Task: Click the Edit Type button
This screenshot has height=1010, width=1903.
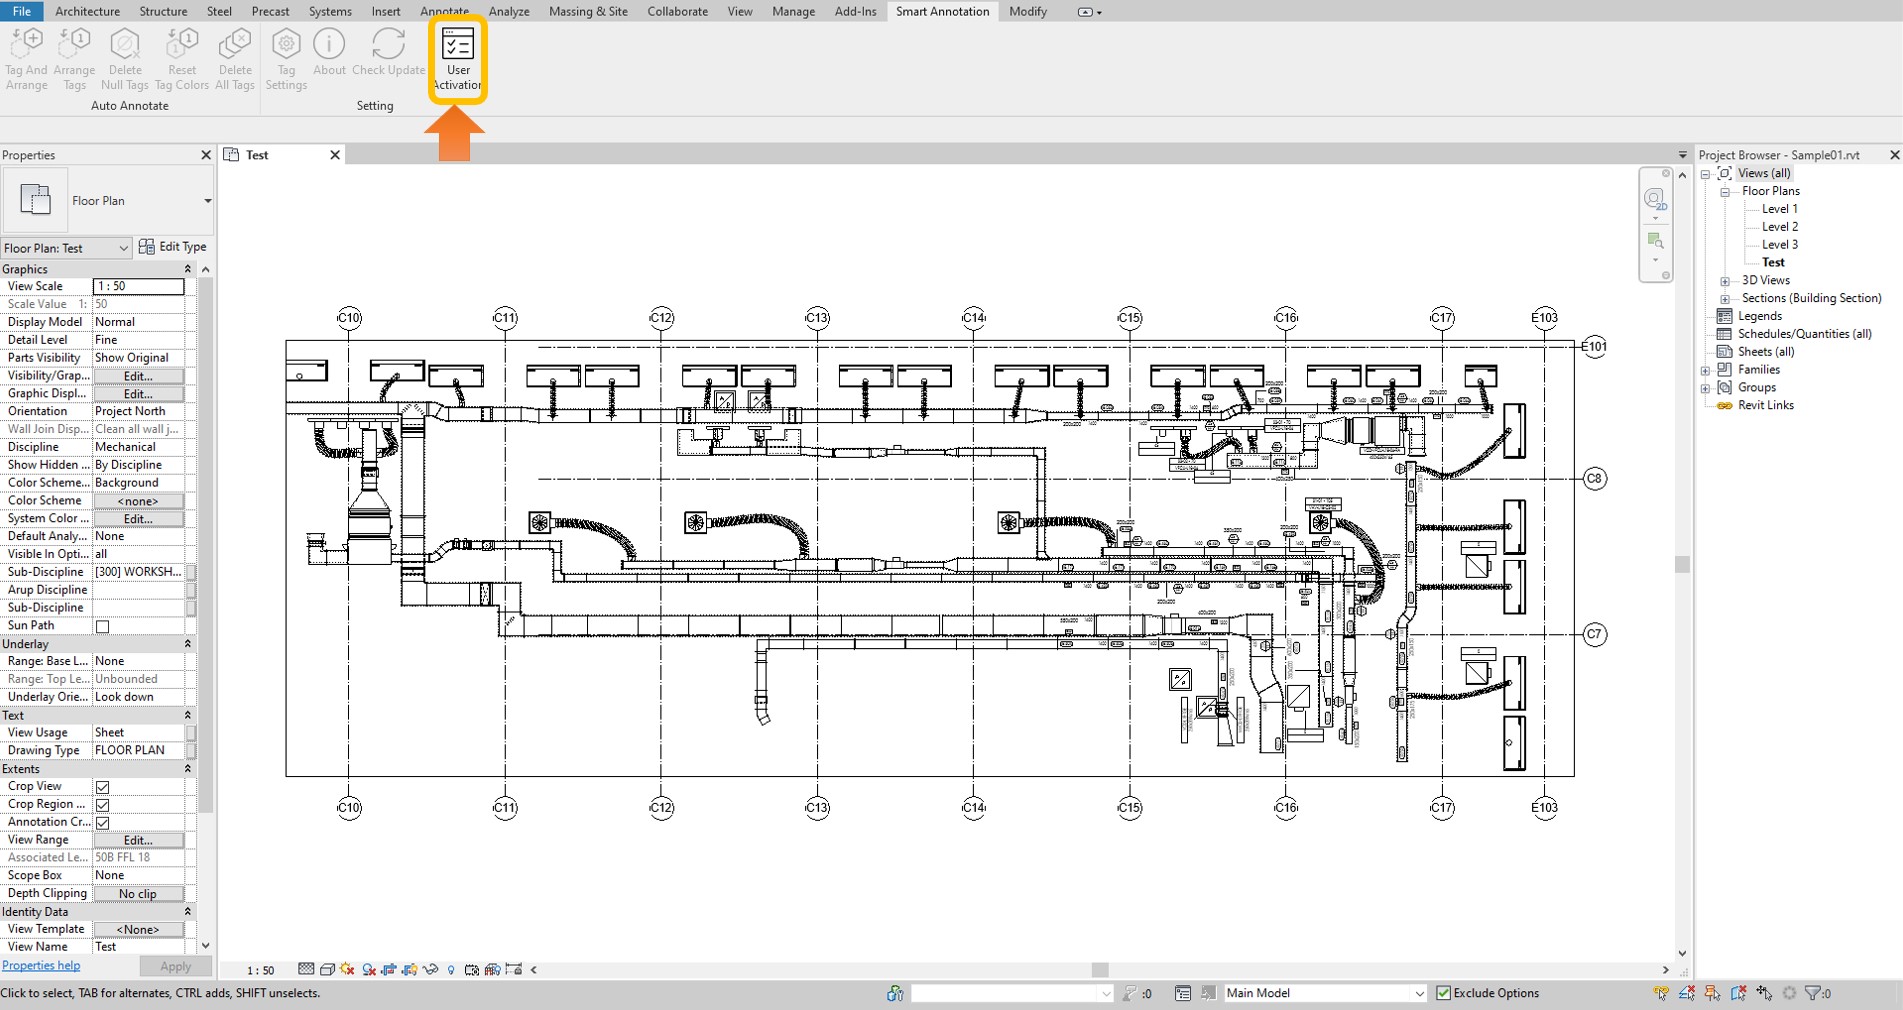Action: click(x=173, y=247)
